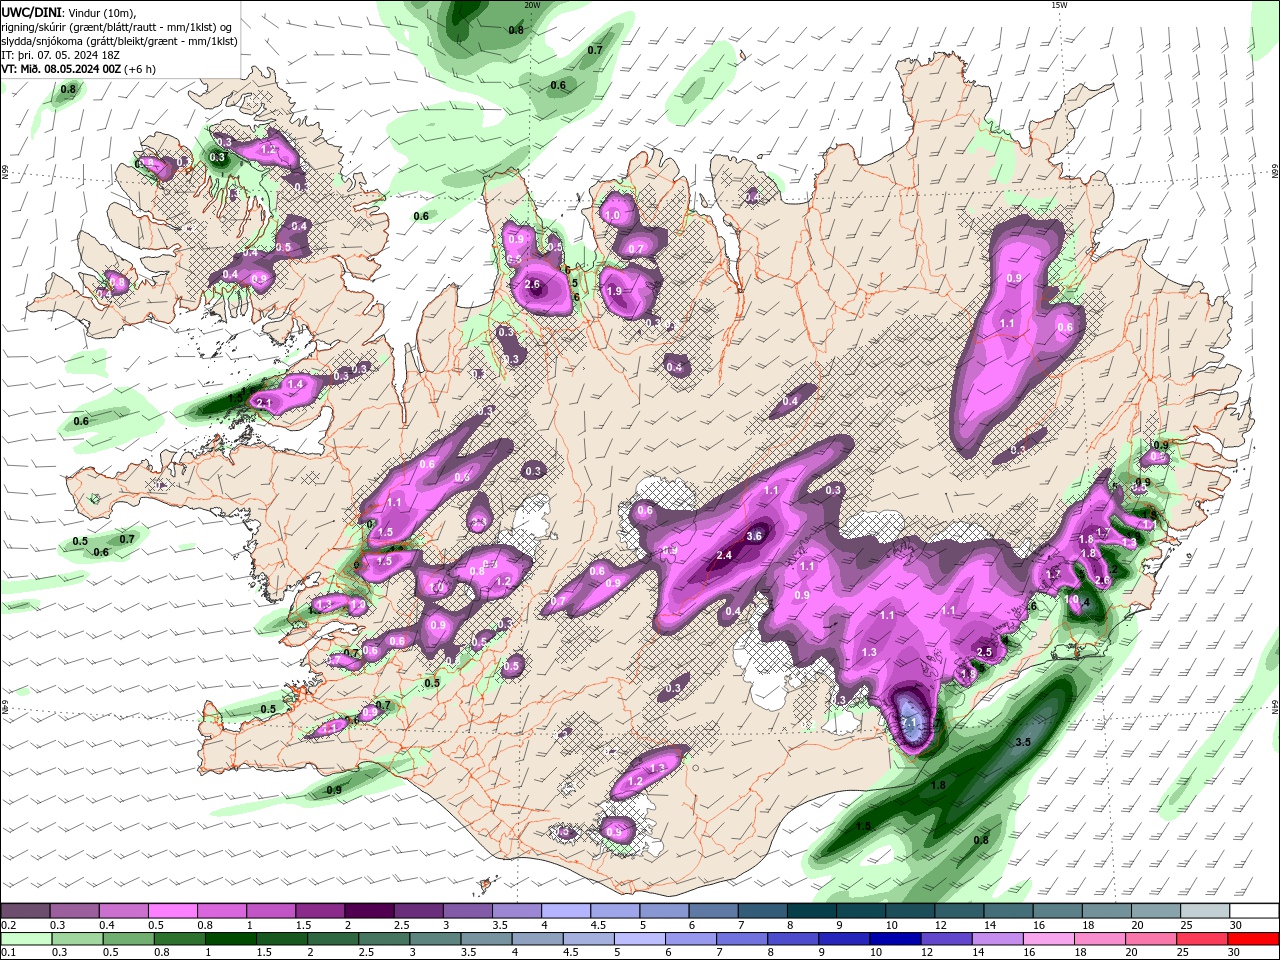
Task: Pick the darkest purple swatch after snow scale 2
Action: click(369, 912)
